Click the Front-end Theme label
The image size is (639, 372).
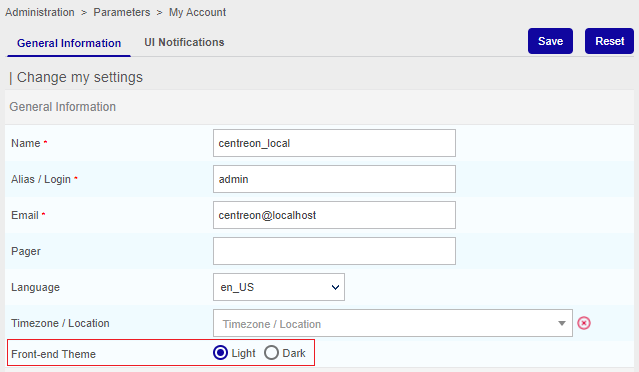53,354
